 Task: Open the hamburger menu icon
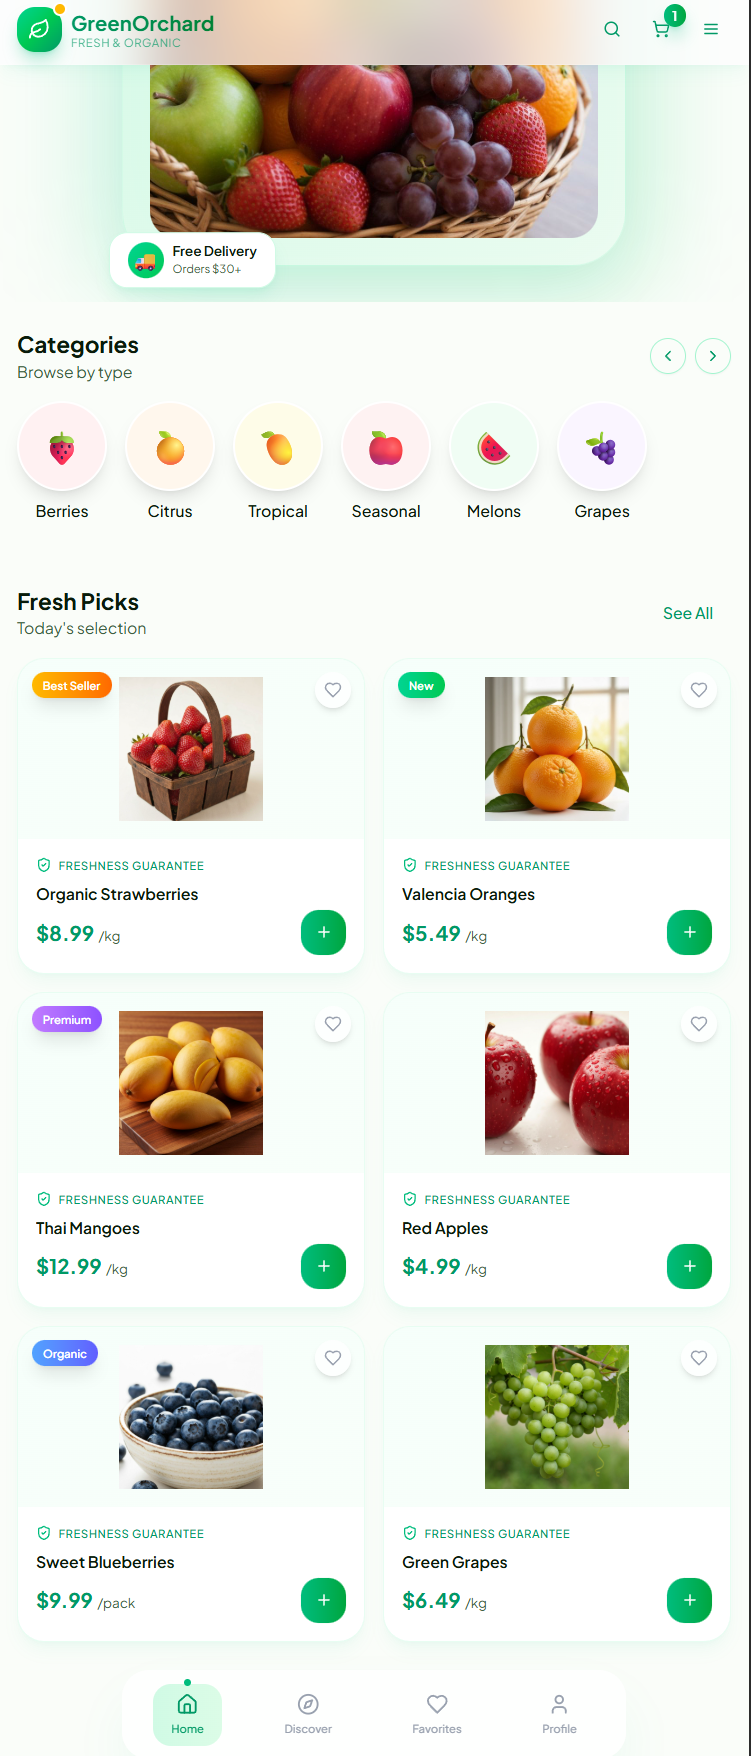(711, 30)
